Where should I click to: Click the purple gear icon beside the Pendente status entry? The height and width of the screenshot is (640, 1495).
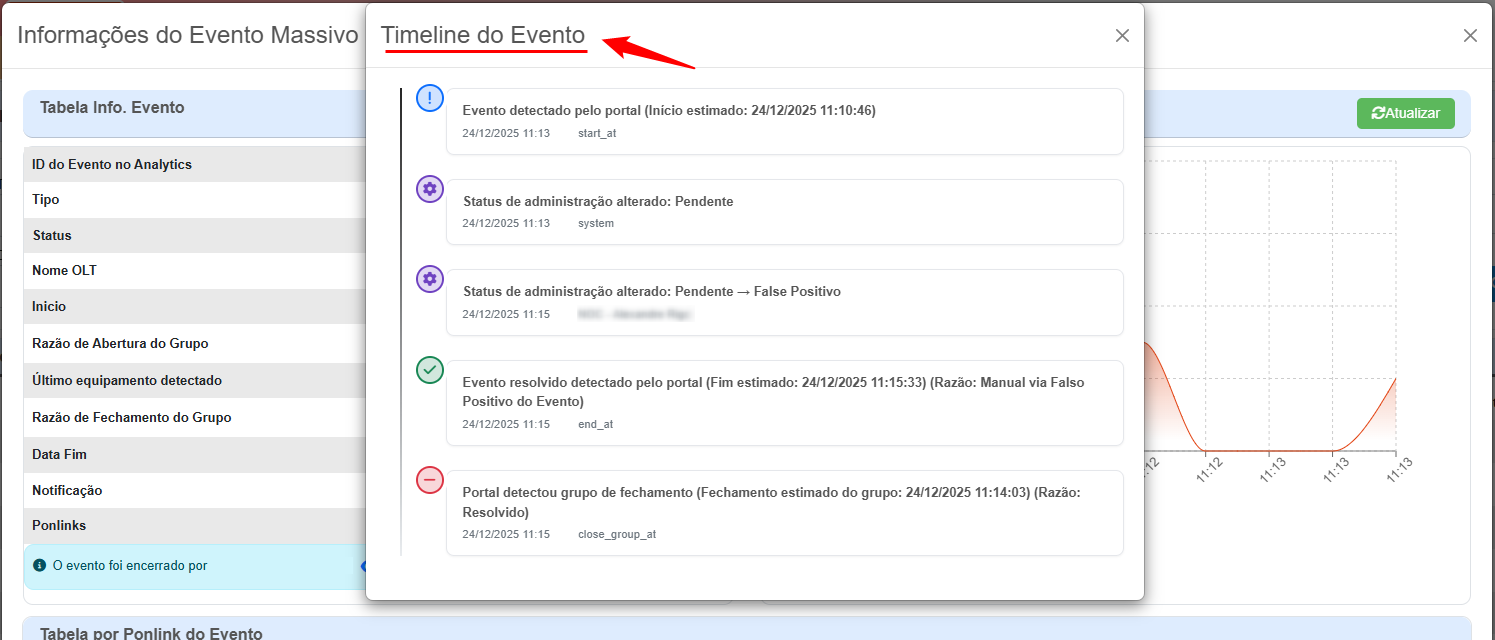coord(430,189)
